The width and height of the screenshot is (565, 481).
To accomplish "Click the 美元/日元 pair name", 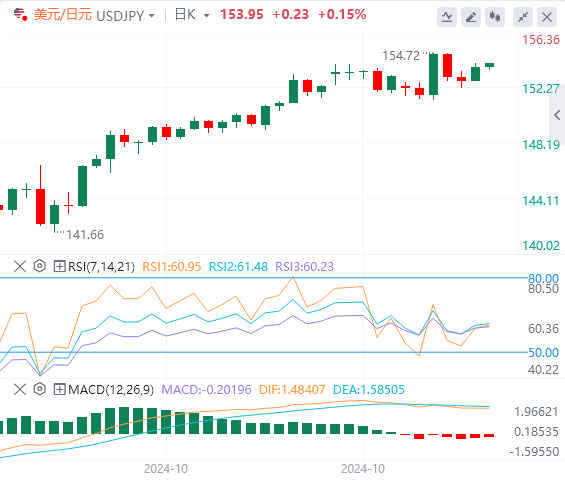I will [63, 15].
